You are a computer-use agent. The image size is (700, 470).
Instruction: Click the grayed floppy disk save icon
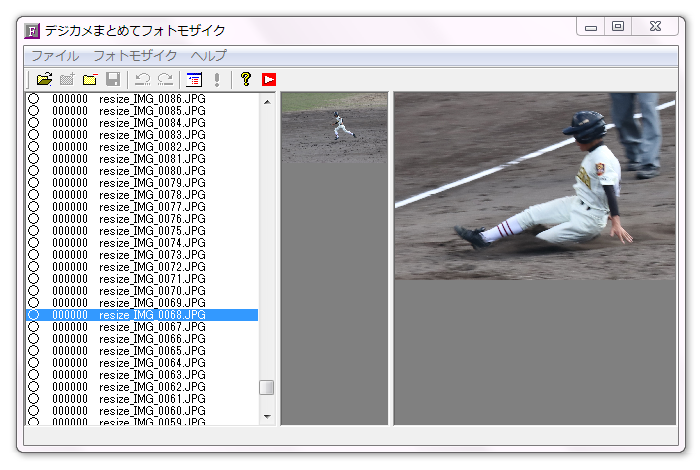113,79
